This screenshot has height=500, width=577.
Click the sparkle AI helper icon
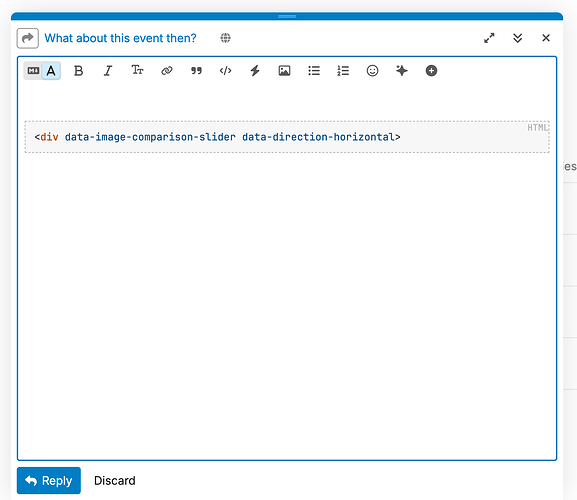pyautogui.click(x=402, y=71)
